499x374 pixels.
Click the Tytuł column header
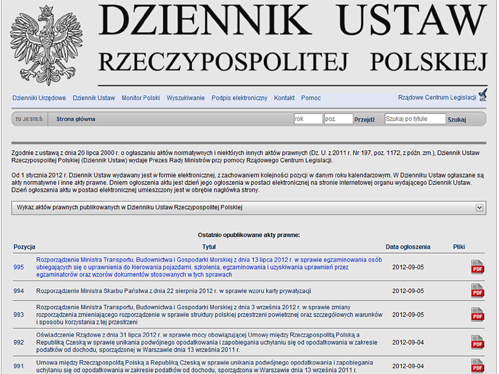[x=209, y=247]
